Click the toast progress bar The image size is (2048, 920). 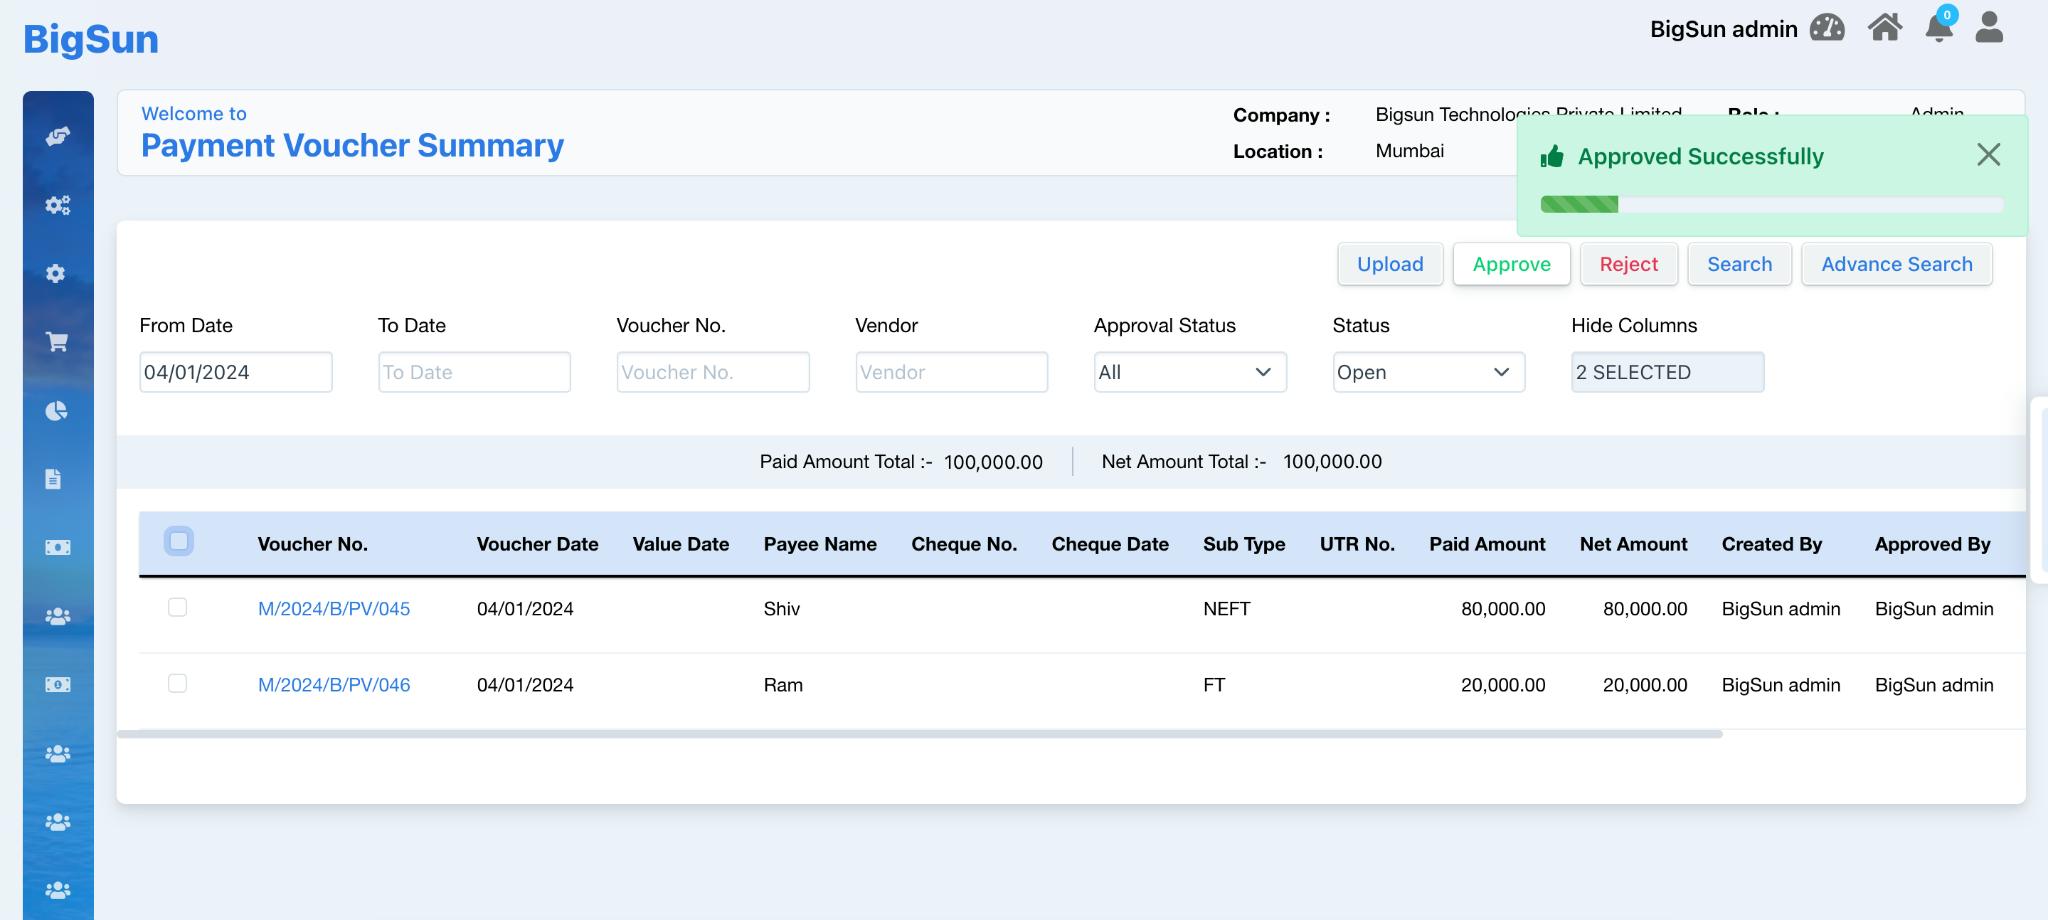tap(1772, 204)
